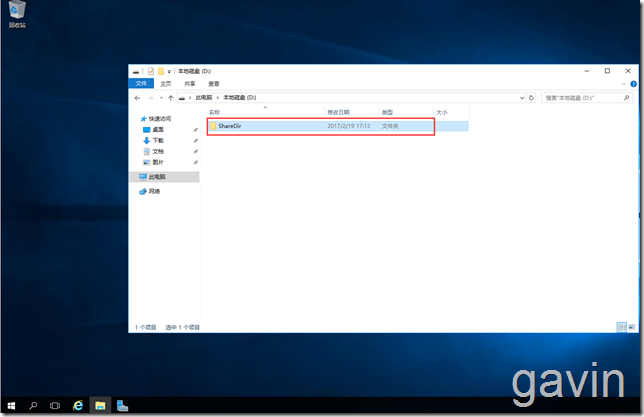Open the Windows Start menu
Image resolution: width=644 pixels, height=417 pixels.
[x=12, y=406]
